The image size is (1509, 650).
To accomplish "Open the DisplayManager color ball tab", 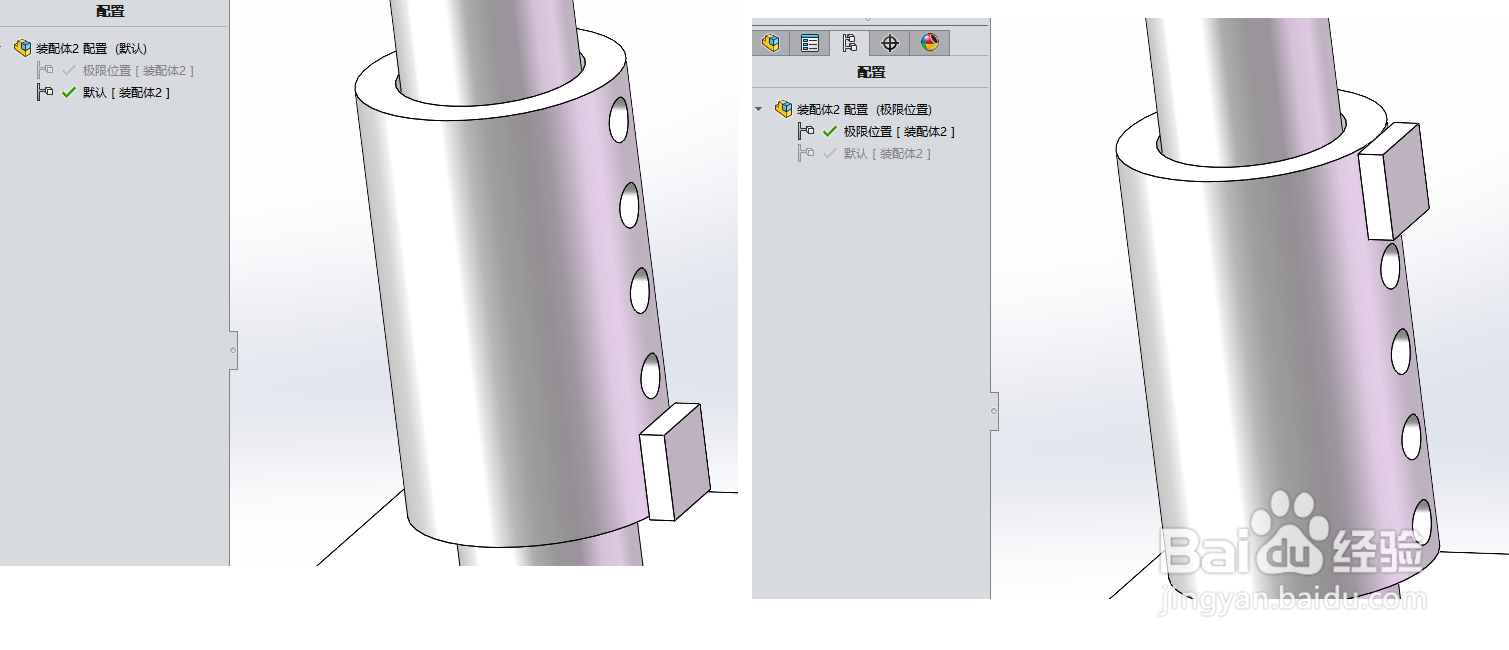I will [x=930, y=43].
